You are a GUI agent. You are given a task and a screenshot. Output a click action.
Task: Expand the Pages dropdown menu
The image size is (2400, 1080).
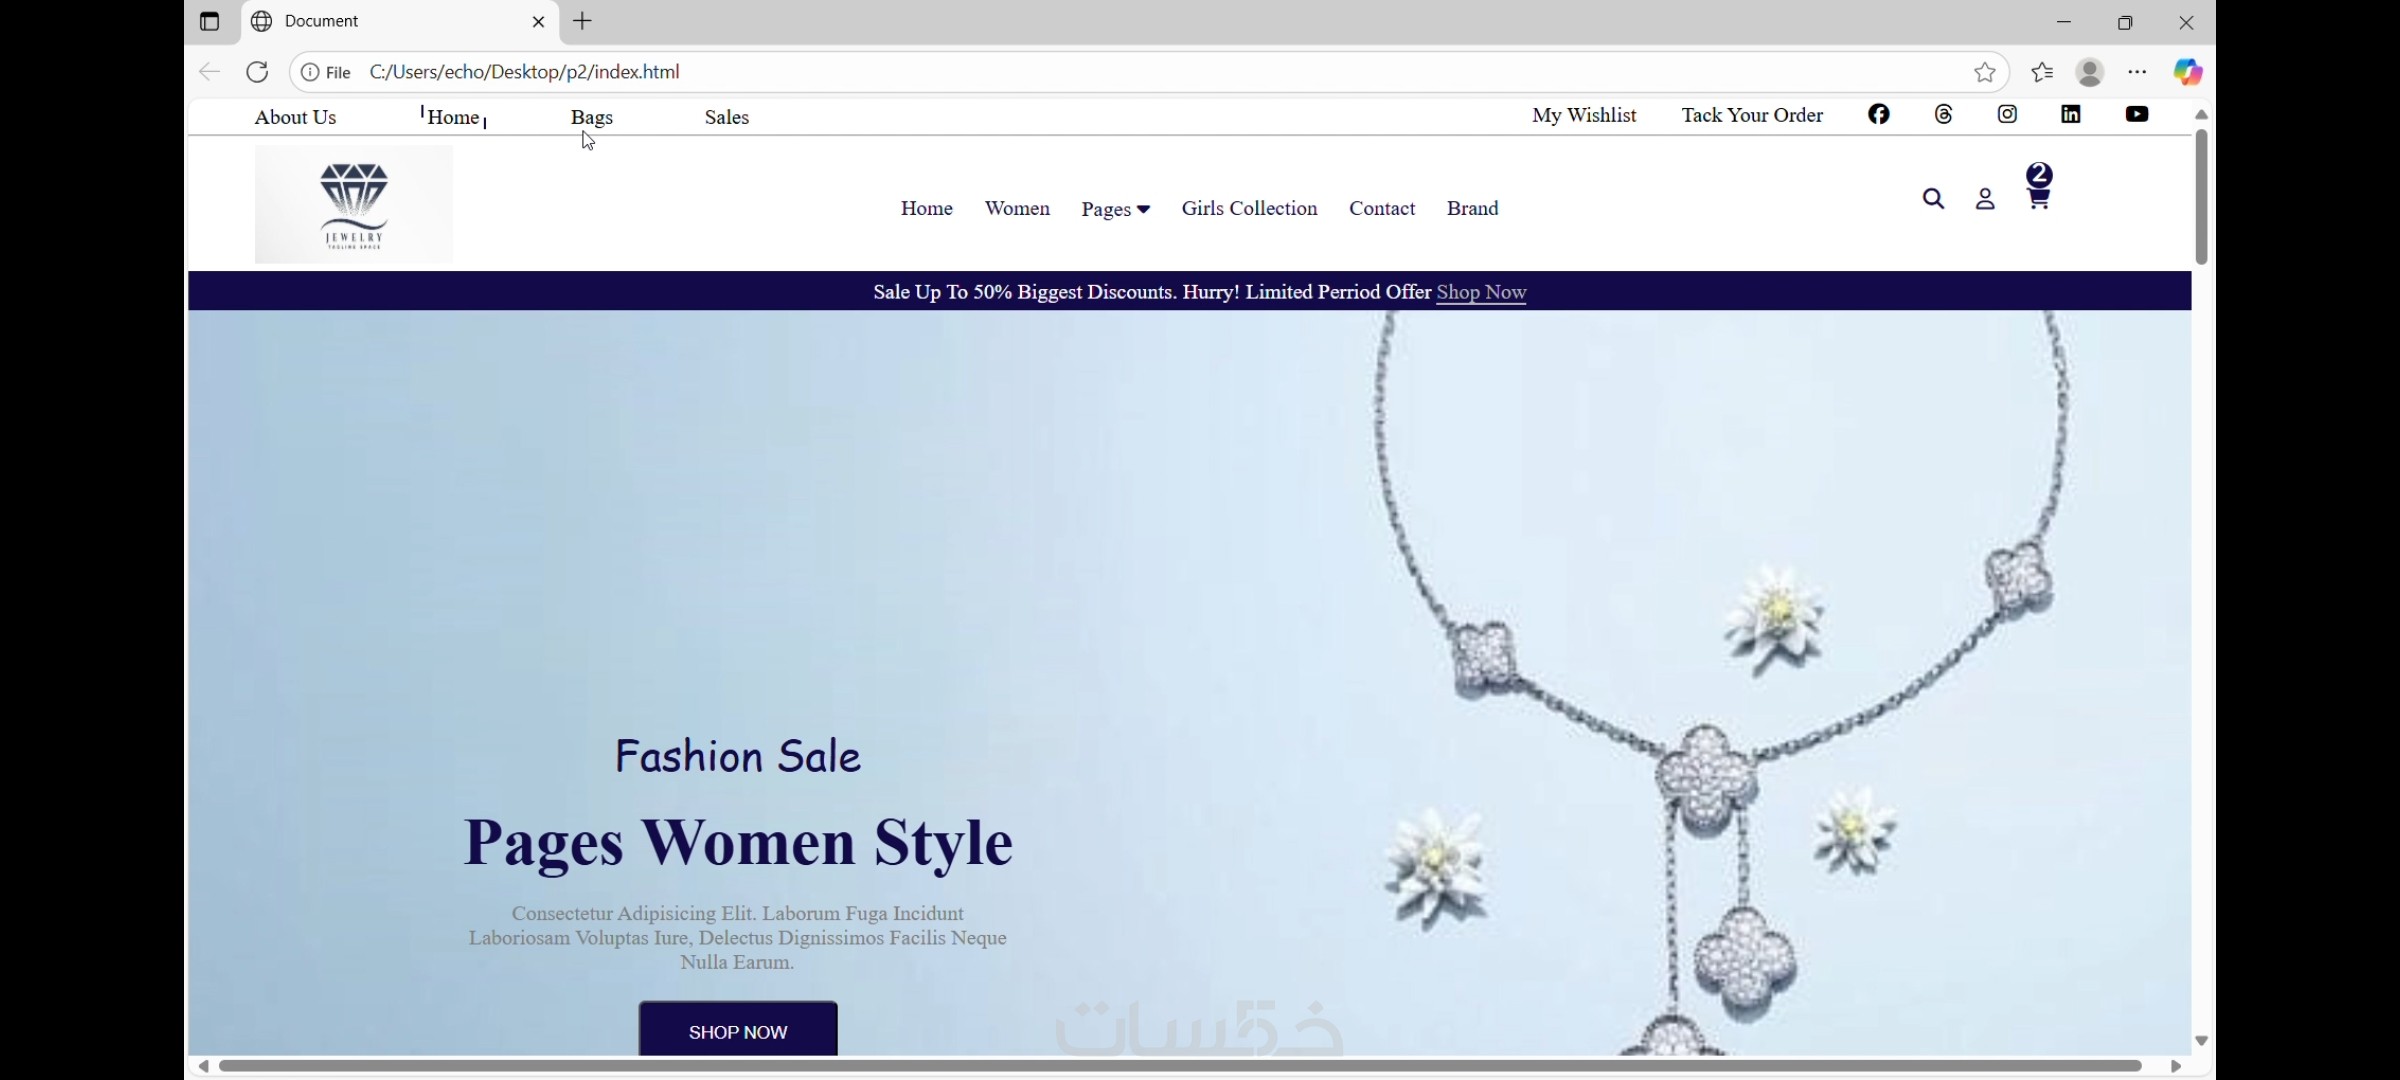(x=1115, y=209)
